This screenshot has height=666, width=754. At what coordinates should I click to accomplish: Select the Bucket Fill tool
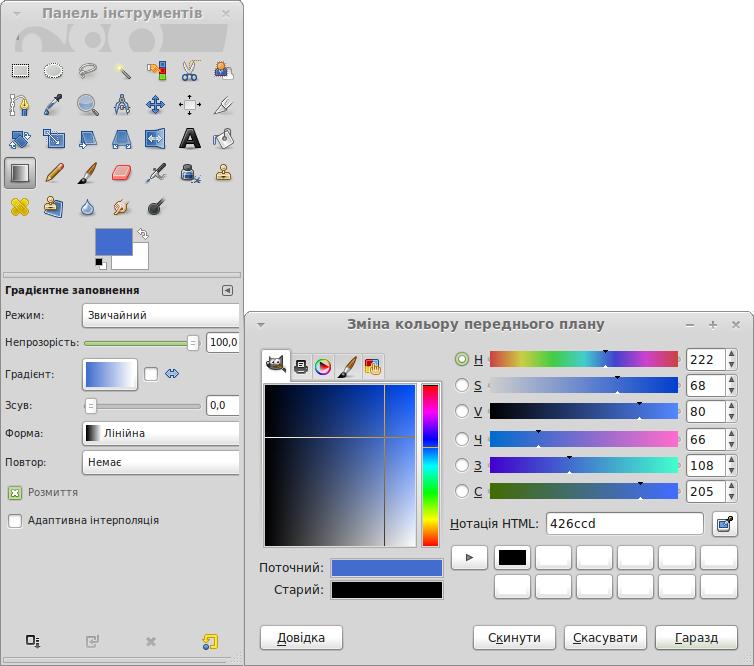224,139
